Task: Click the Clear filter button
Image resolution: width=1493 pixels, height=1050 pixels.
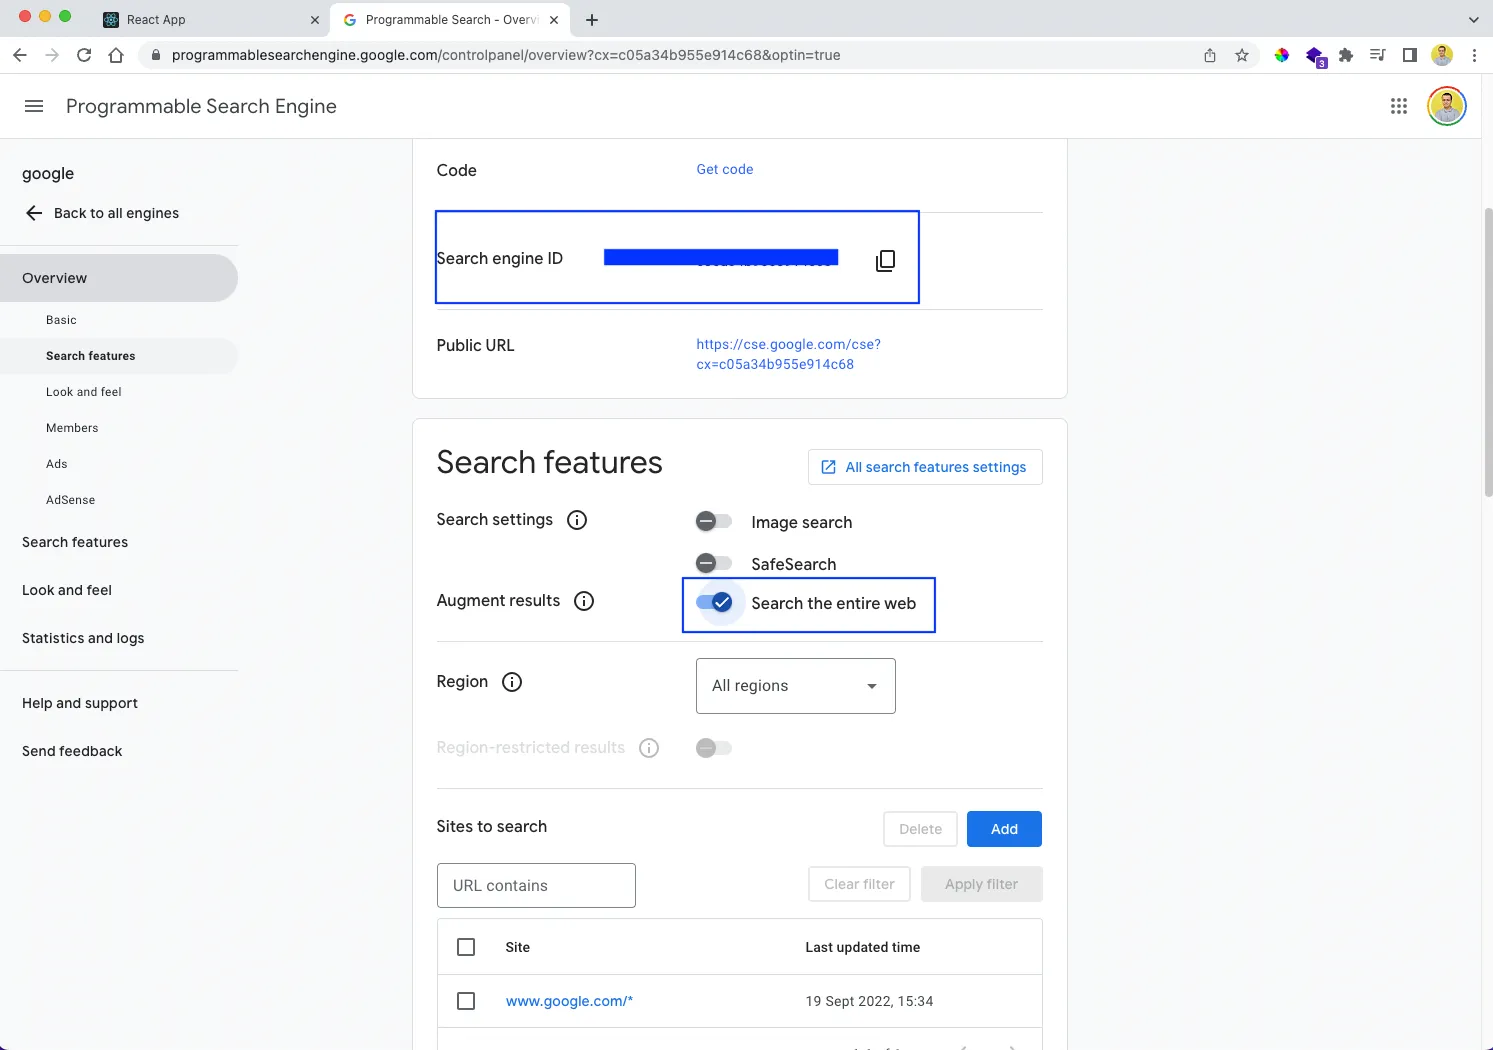Action: (x=859, y=884)
